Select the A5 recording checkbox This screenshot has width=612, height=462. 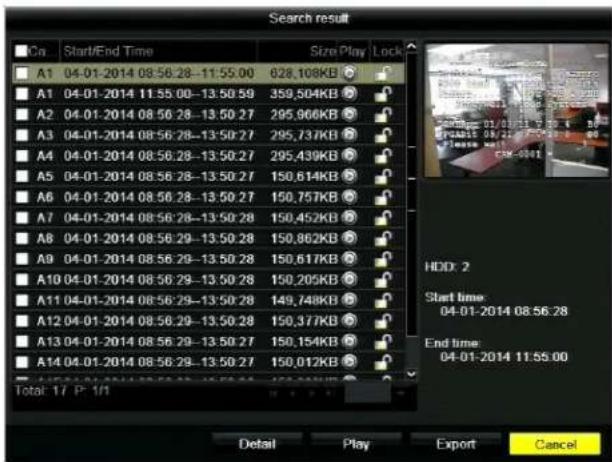tap(22, 176)
